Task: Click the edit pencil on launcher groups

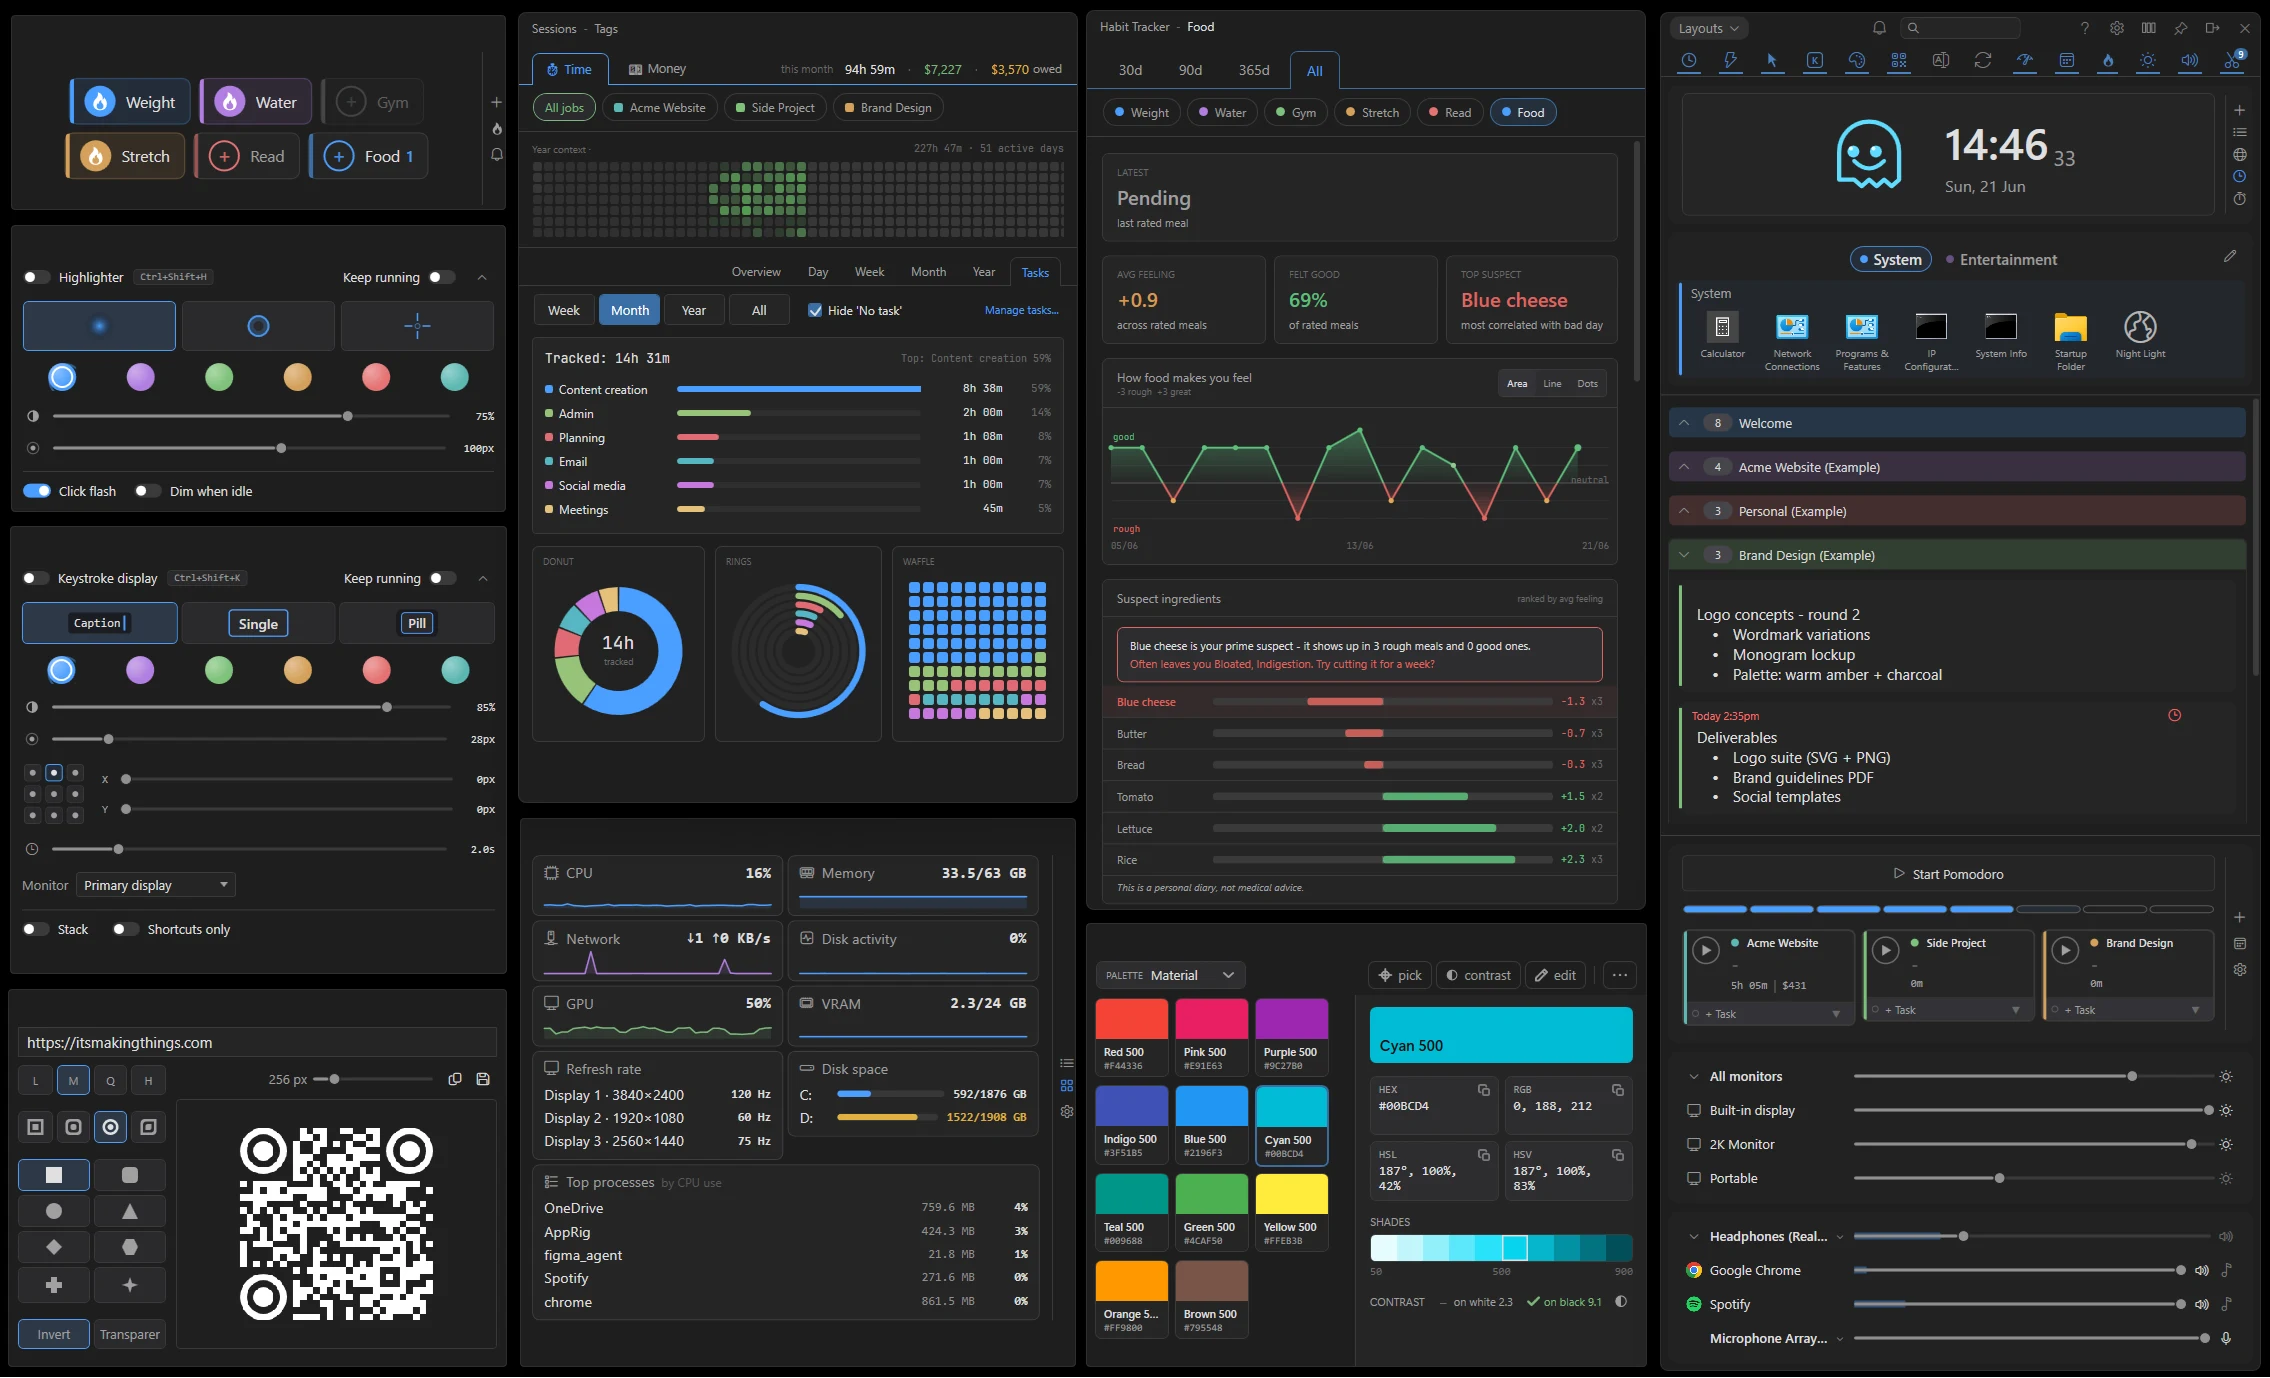Action: [x=2230, y=256]
